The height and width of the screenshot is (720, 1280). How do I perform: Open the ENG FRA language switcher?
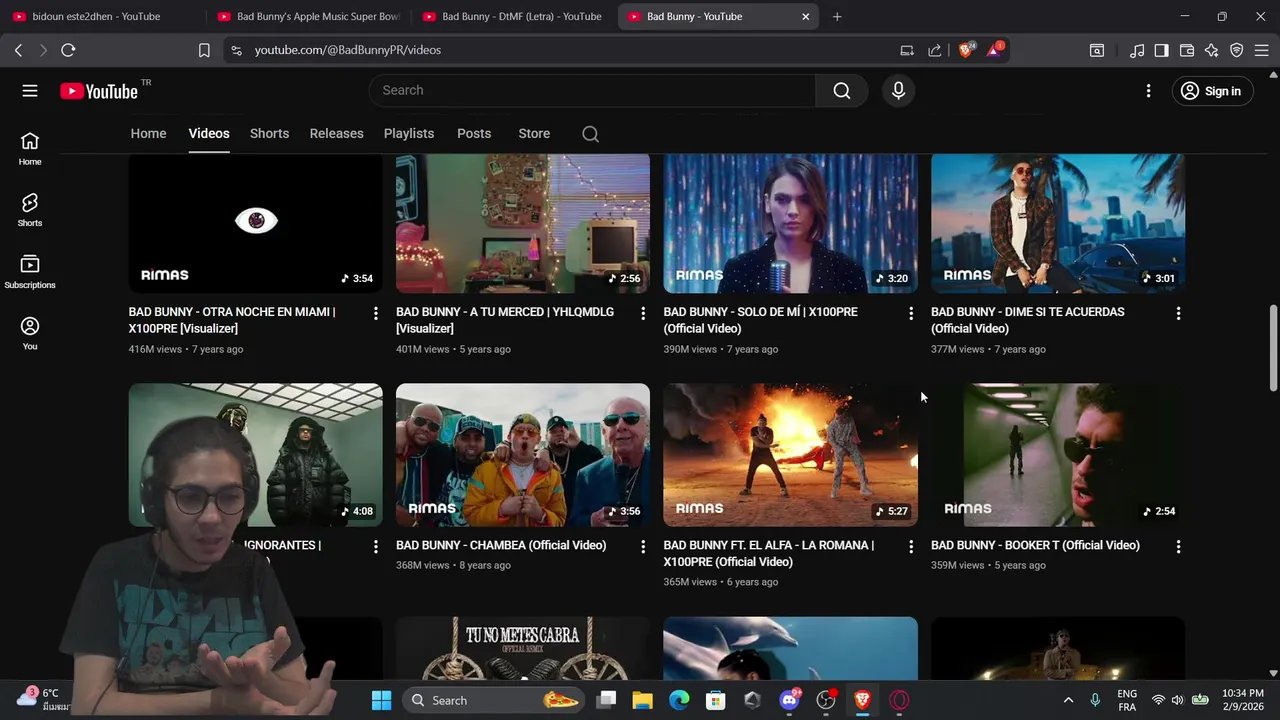1127,700
